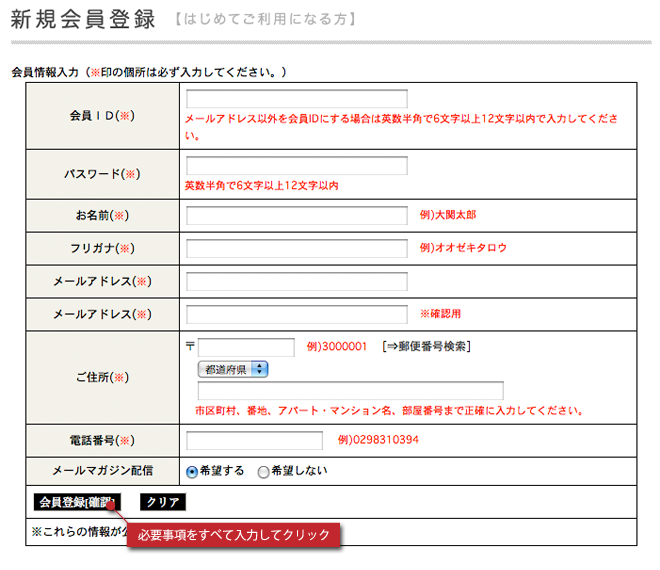Image resolution: width=660 pixels, height=570 pixels.
Task: Click the 会員ID input field
Action: pos(297,99)
